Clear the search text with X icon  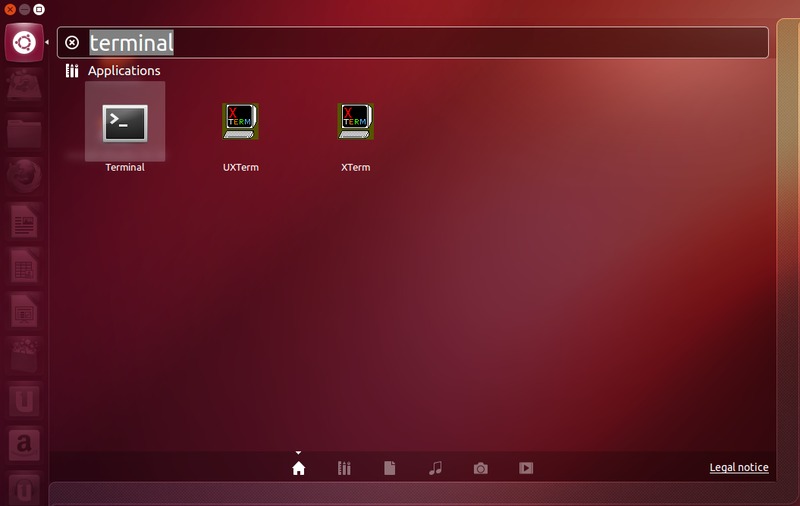click(x=72, y=43)
